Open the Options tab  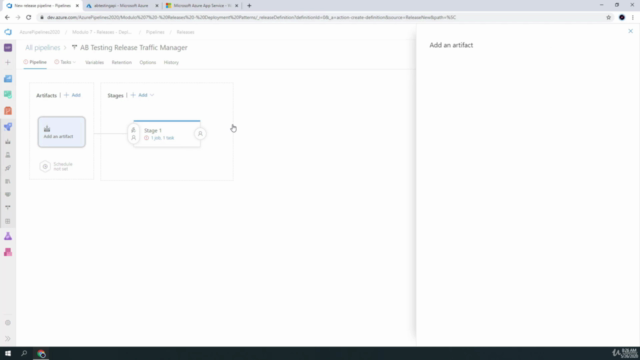pos(148,62)
